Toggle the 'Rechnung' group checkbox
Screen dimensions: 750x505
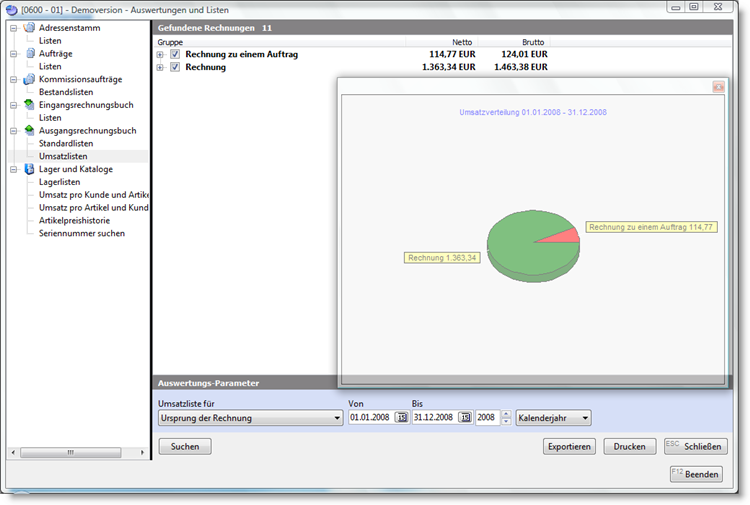175,67
